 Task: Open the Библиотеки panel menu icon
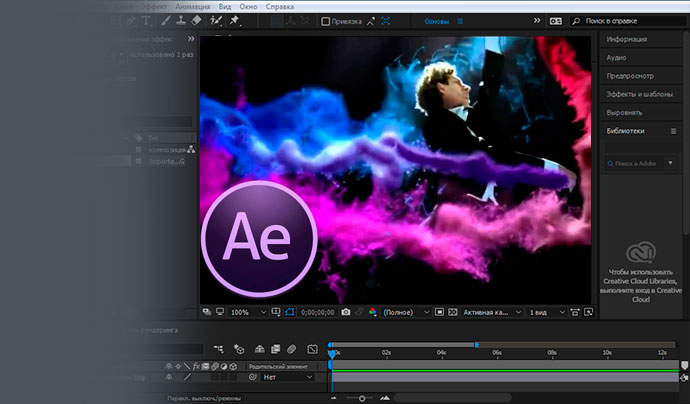coord(673,131)
